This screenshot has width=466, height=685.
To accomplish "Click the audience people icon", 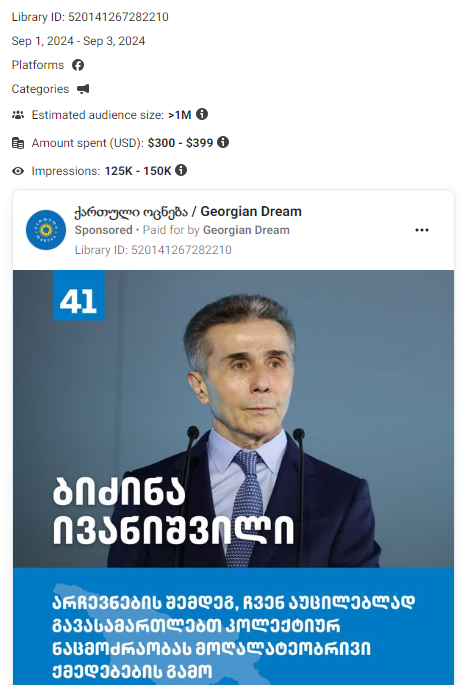I will [18, 115].
